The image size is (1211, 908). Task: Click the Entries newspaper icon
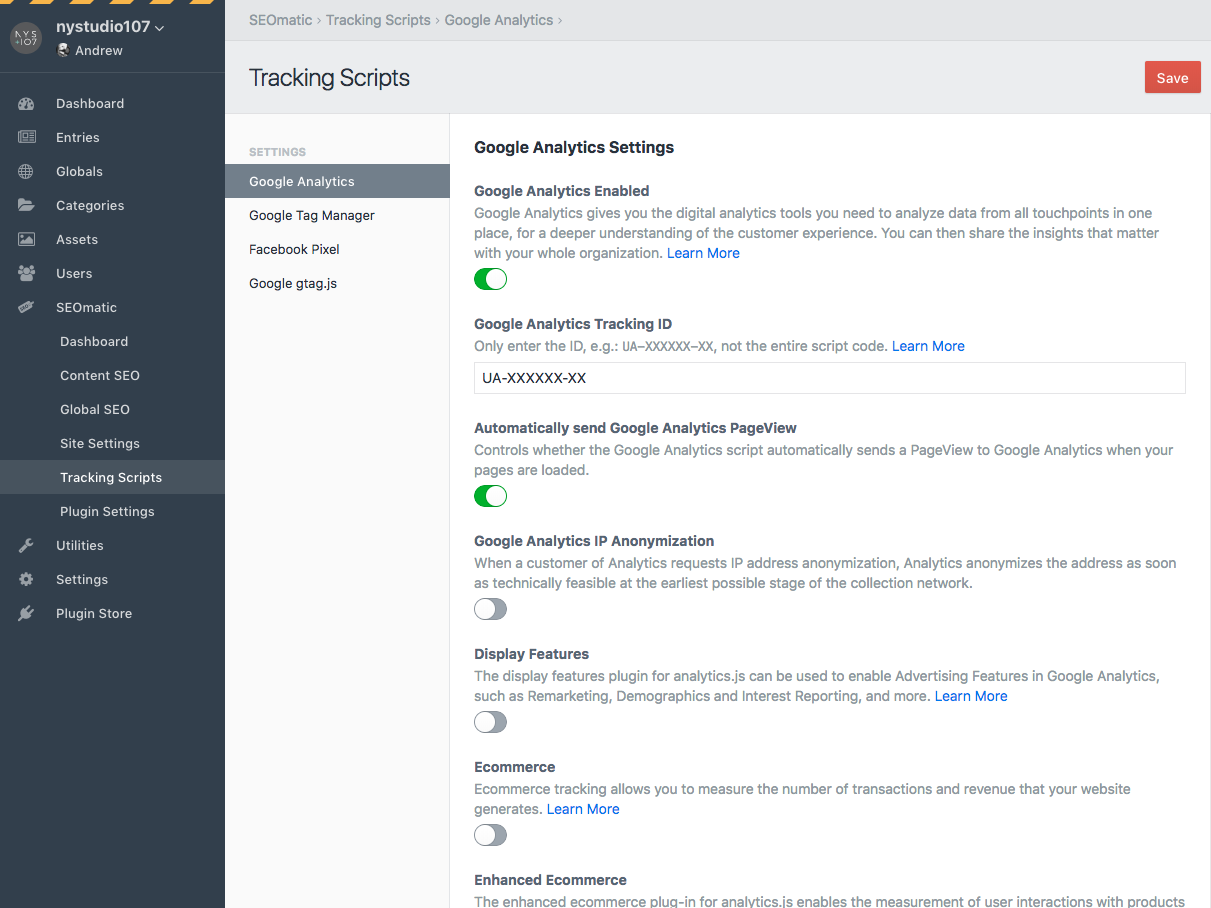pyautogui.click(x=26, y=137)
